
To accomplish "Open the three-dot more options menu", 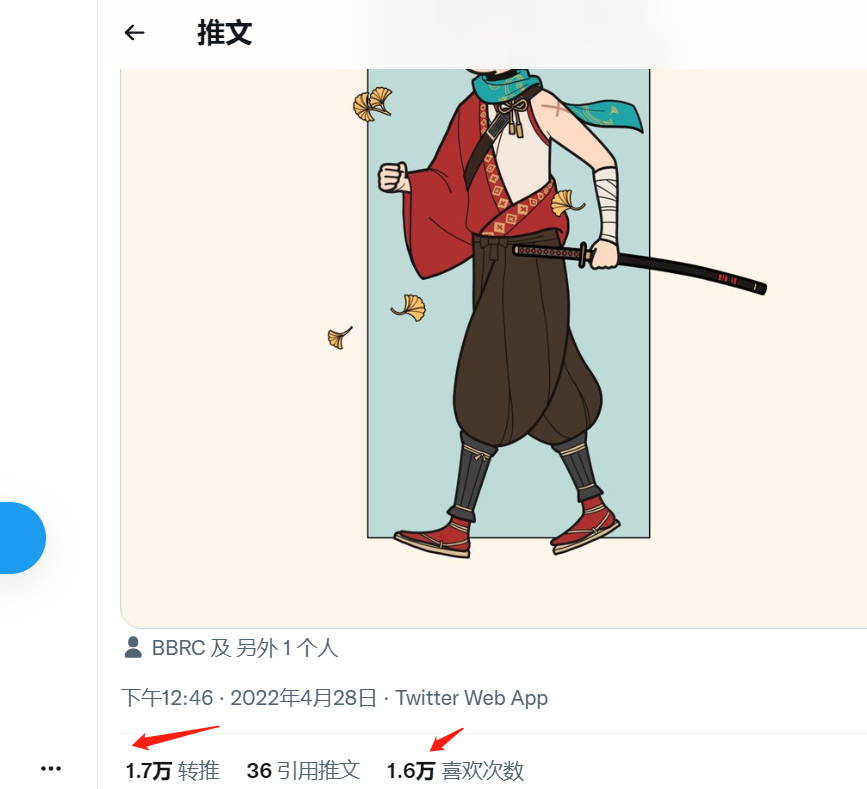I will click(51, 769).
